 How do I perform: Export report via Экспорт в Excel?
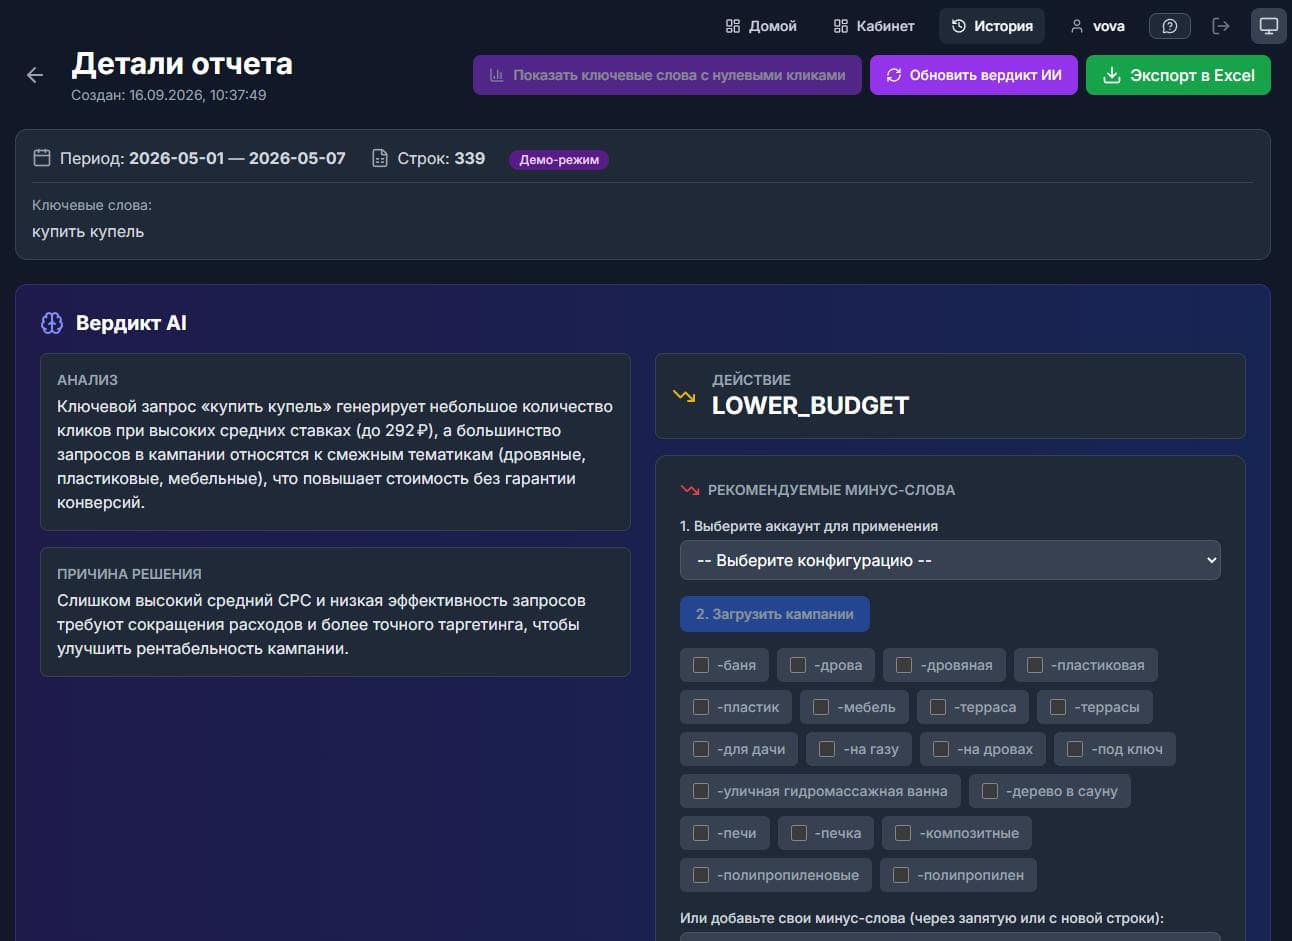coord(1178,75)
